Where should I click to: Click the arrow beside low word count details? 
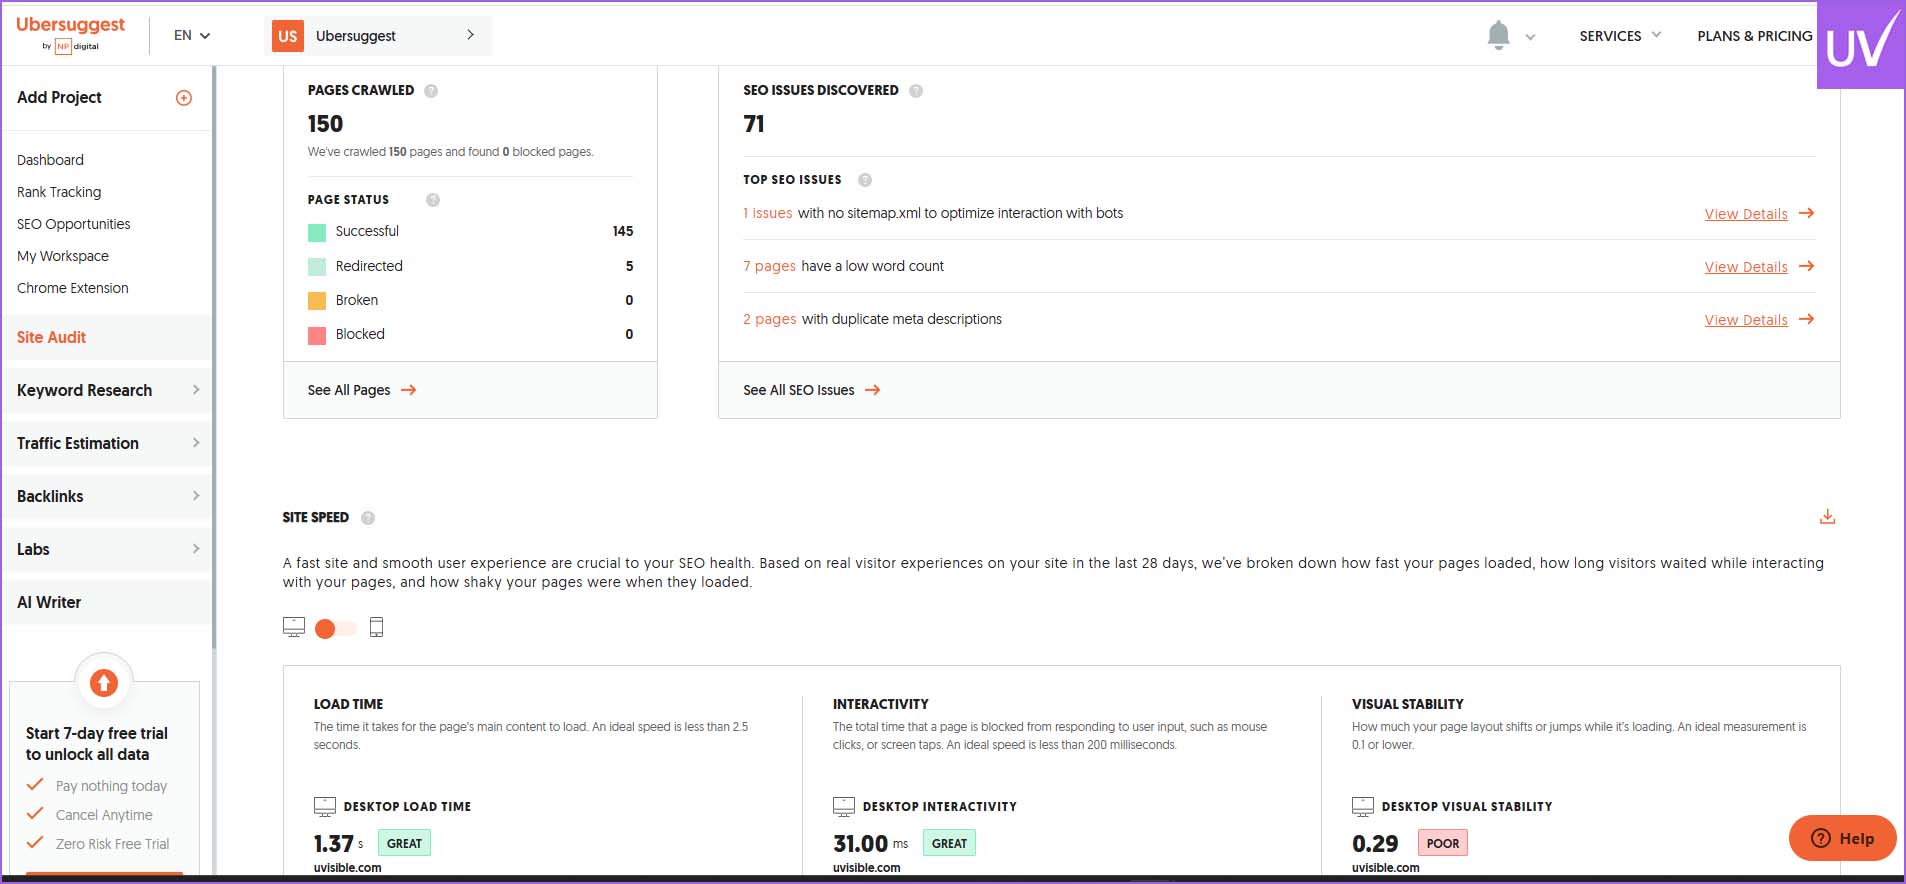(x=1806, y=266)
